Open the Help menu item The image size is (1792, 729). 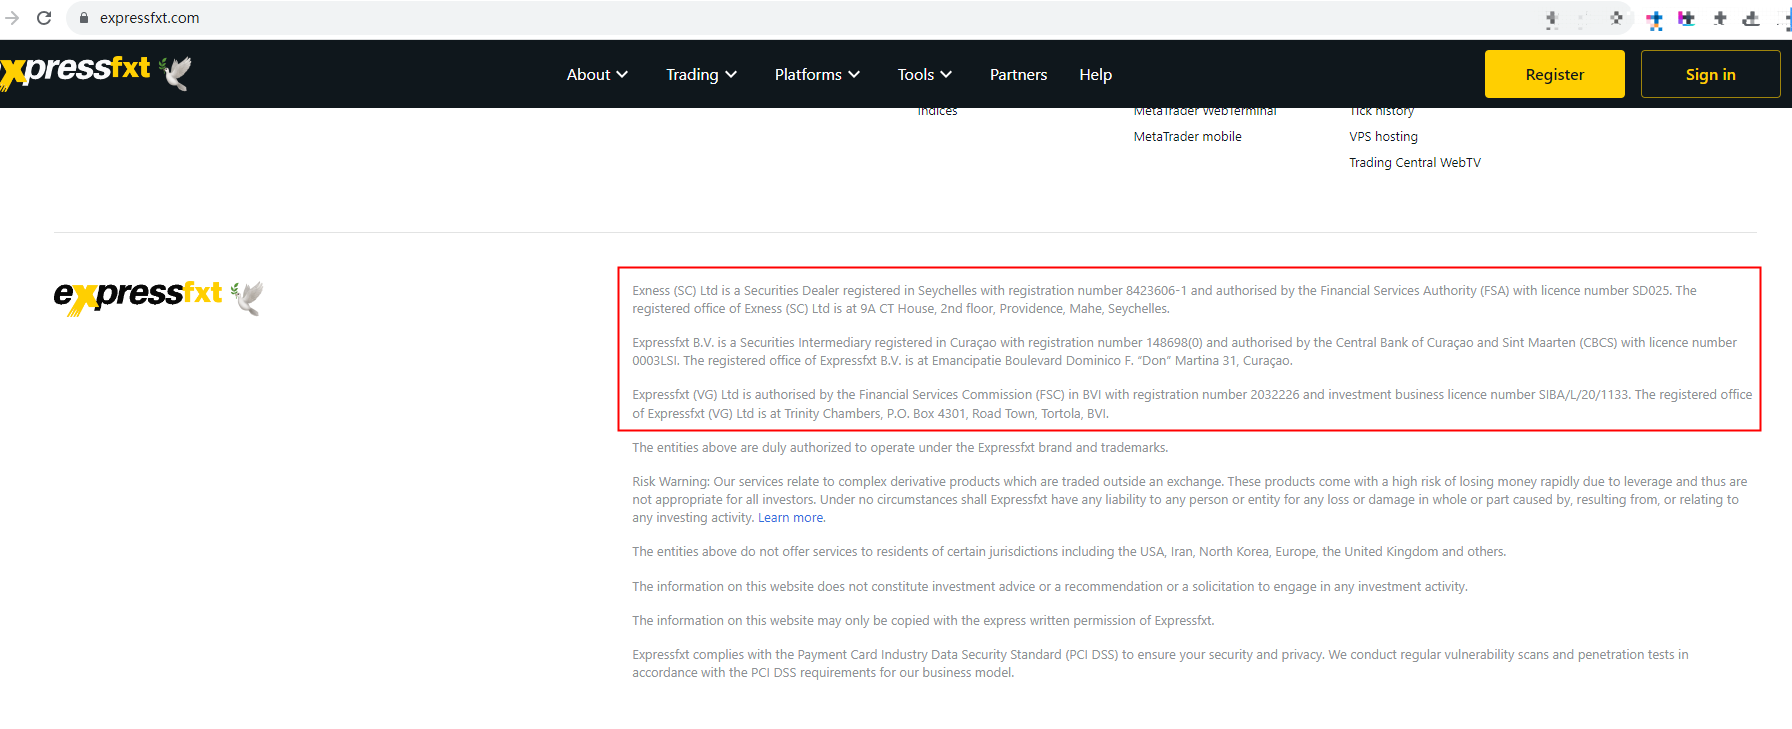[1095, 75]
